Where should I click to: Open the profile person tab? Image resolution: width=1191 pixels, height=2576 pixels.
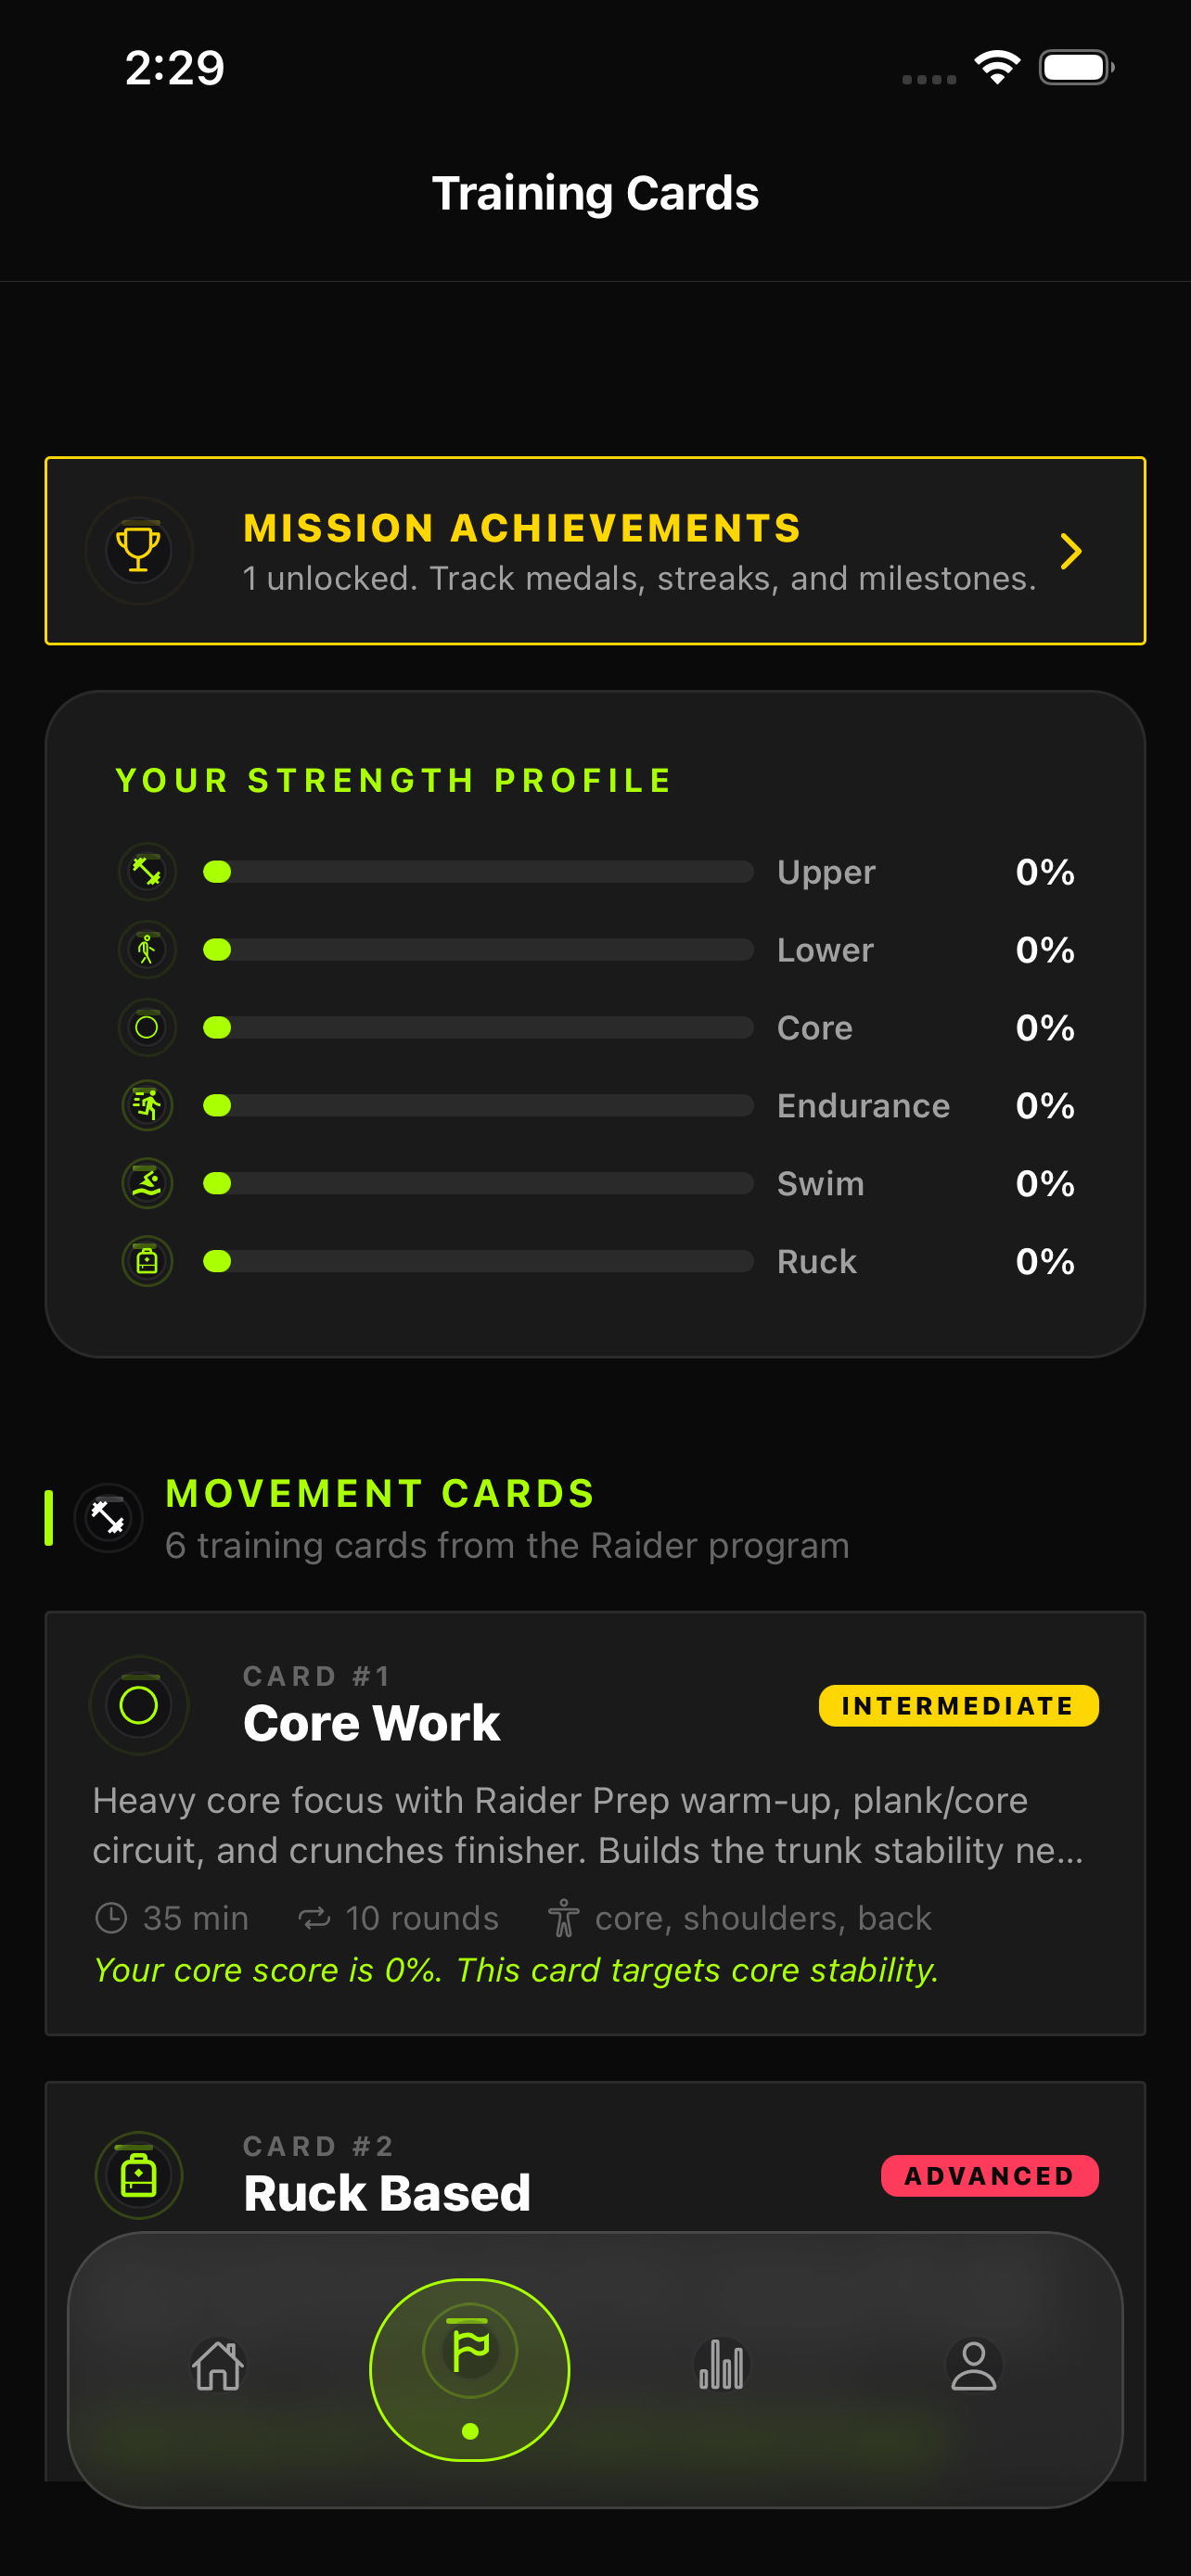973,2366
